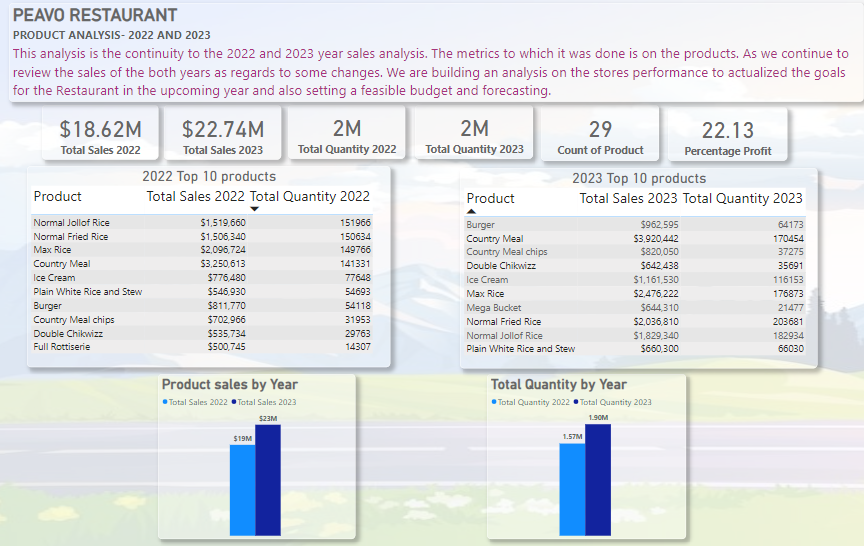Select the $22.74M Total Sales 2023 card
The image size is (864, 546).
point(223,133)
